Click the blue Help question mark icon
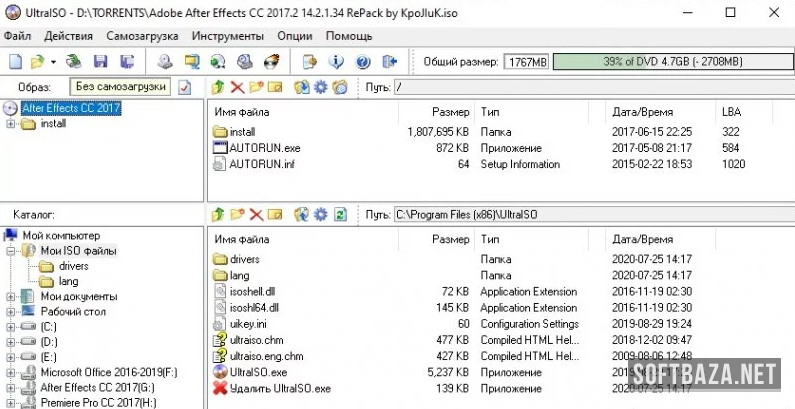The height and width of the screenshot is (409, 795). pyautogui.click(x=363, y=62)
